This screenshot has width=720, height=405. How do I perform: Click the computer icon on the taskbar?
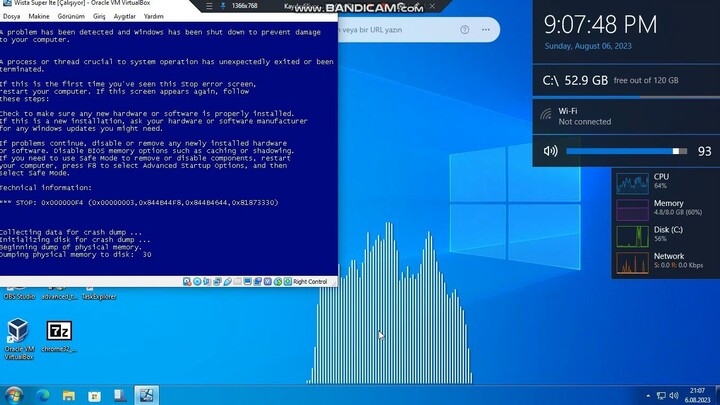pyautogui.click(x=120, y=395)
